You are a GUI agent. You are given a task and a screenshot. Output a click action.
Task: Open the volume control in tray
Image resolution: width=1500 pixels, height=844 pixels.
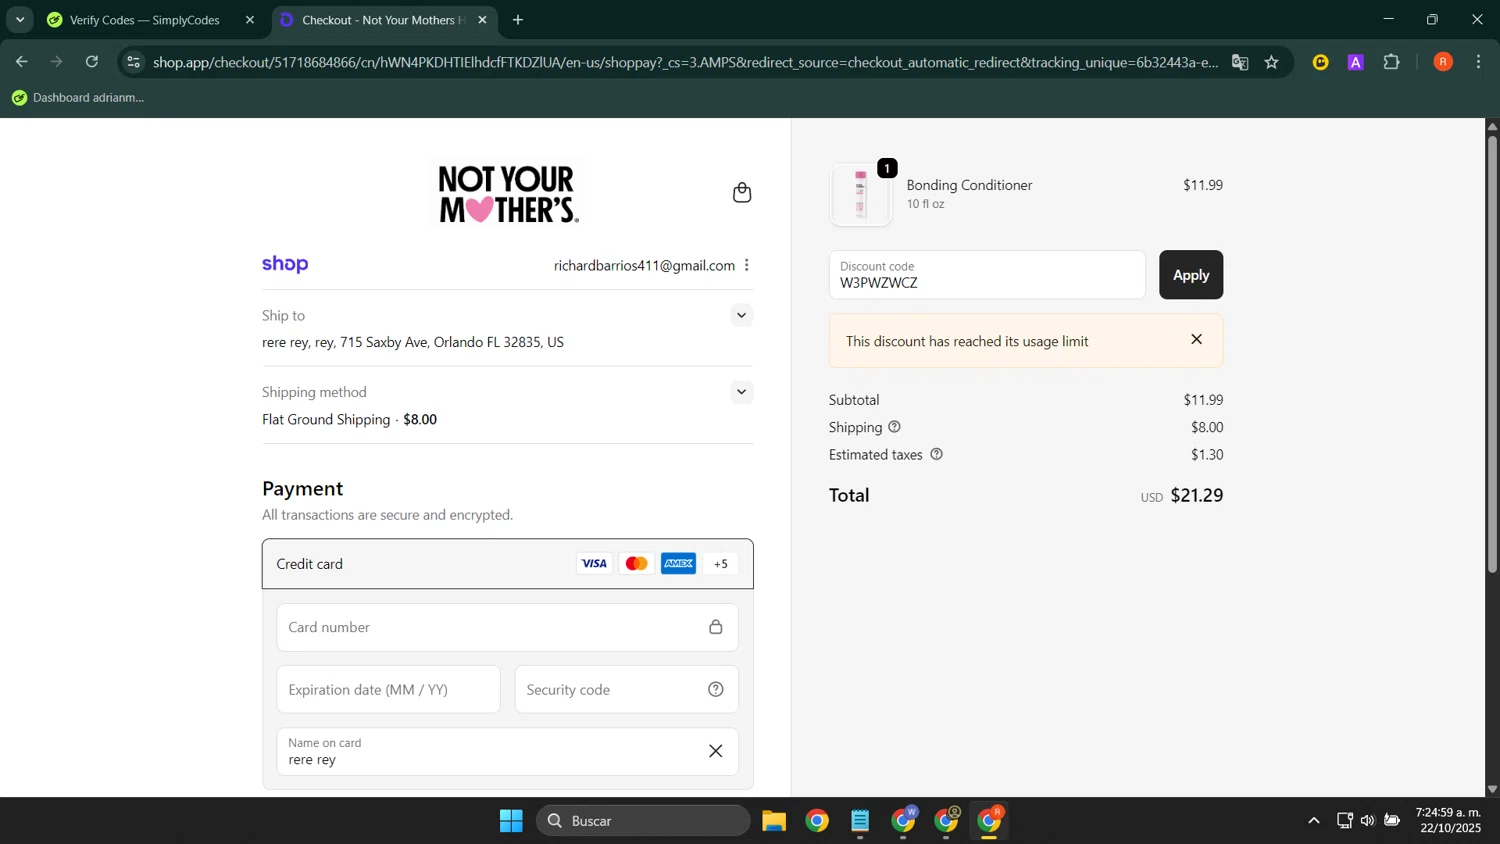click(1367, 821)
